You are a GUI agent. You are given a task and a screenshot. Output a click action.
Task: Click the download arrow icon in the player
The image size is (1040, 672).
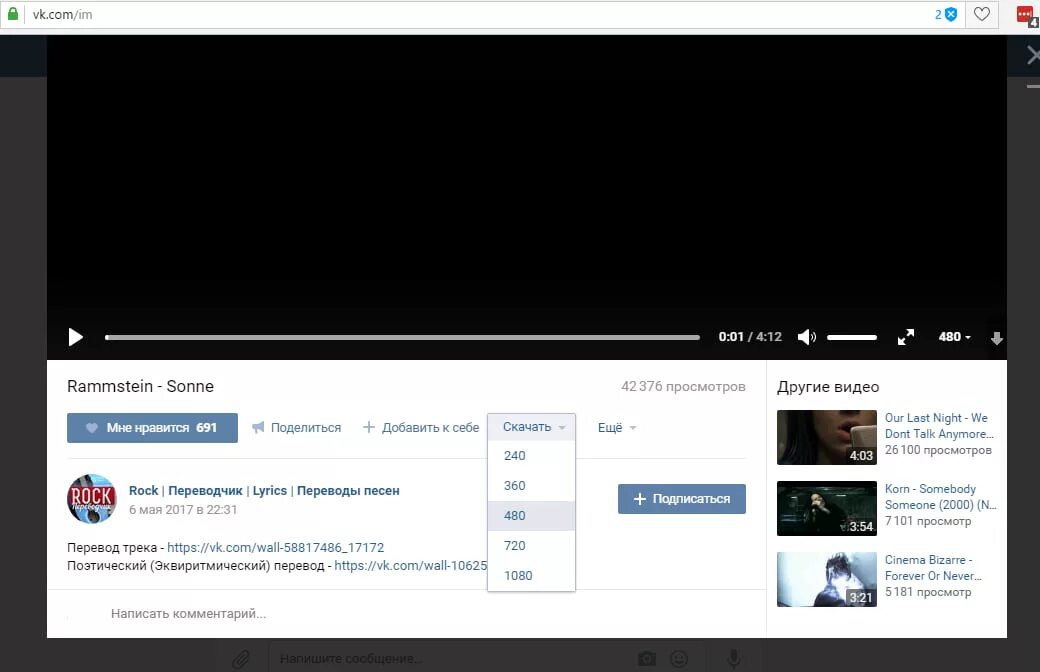coord(996,338)
